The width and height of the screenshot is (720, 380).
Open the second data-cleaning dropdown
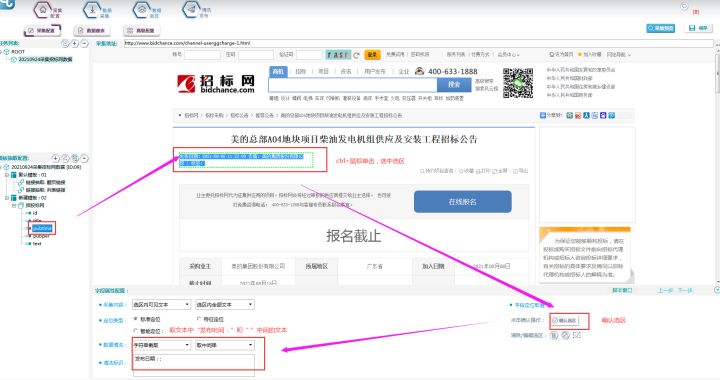point(225,345)
